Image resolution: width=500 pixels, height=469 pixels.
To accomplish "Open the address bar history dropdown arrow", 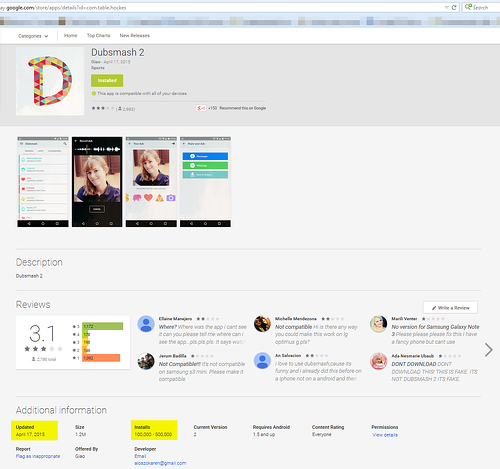I will [x=446, y=7].
